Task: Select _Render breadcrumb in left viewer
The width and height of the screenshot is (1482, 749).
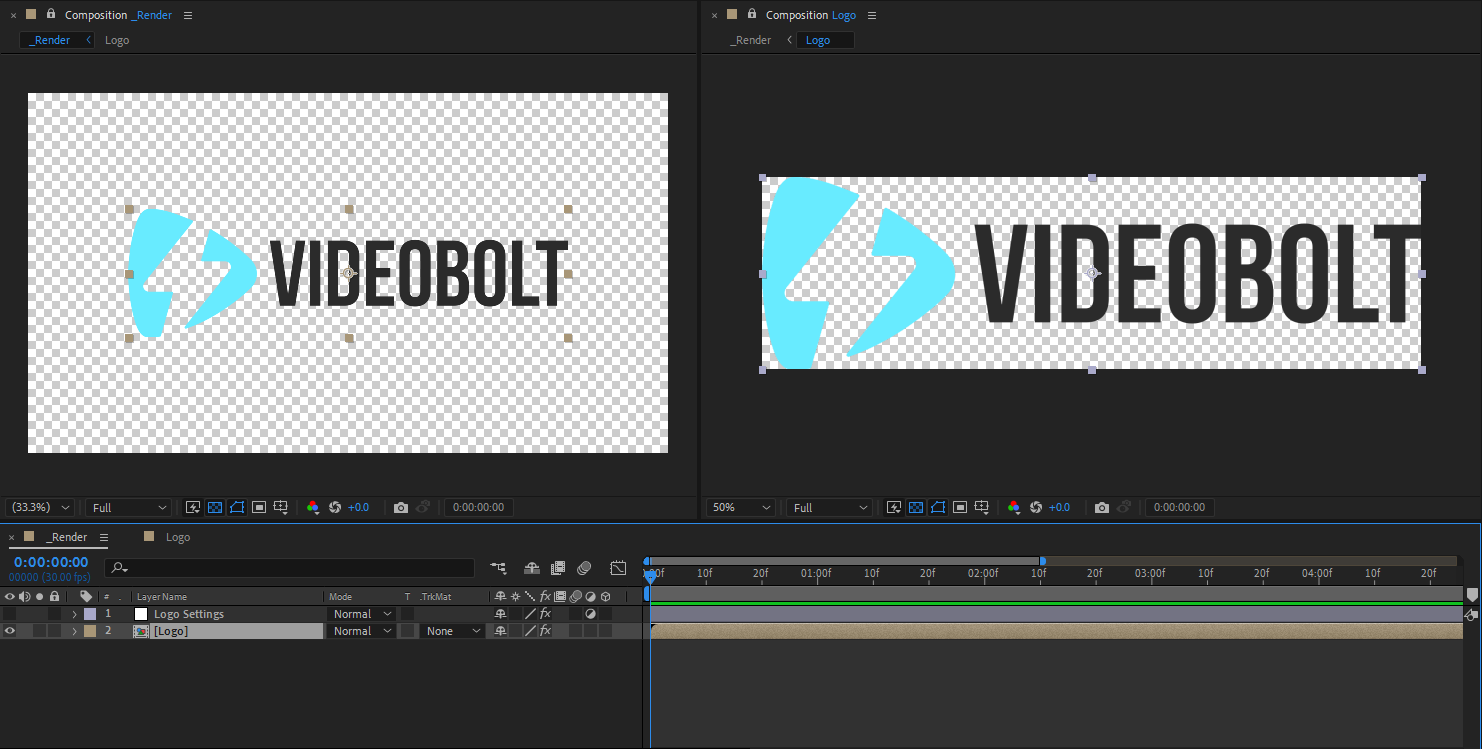Action: tap(51, 40)
